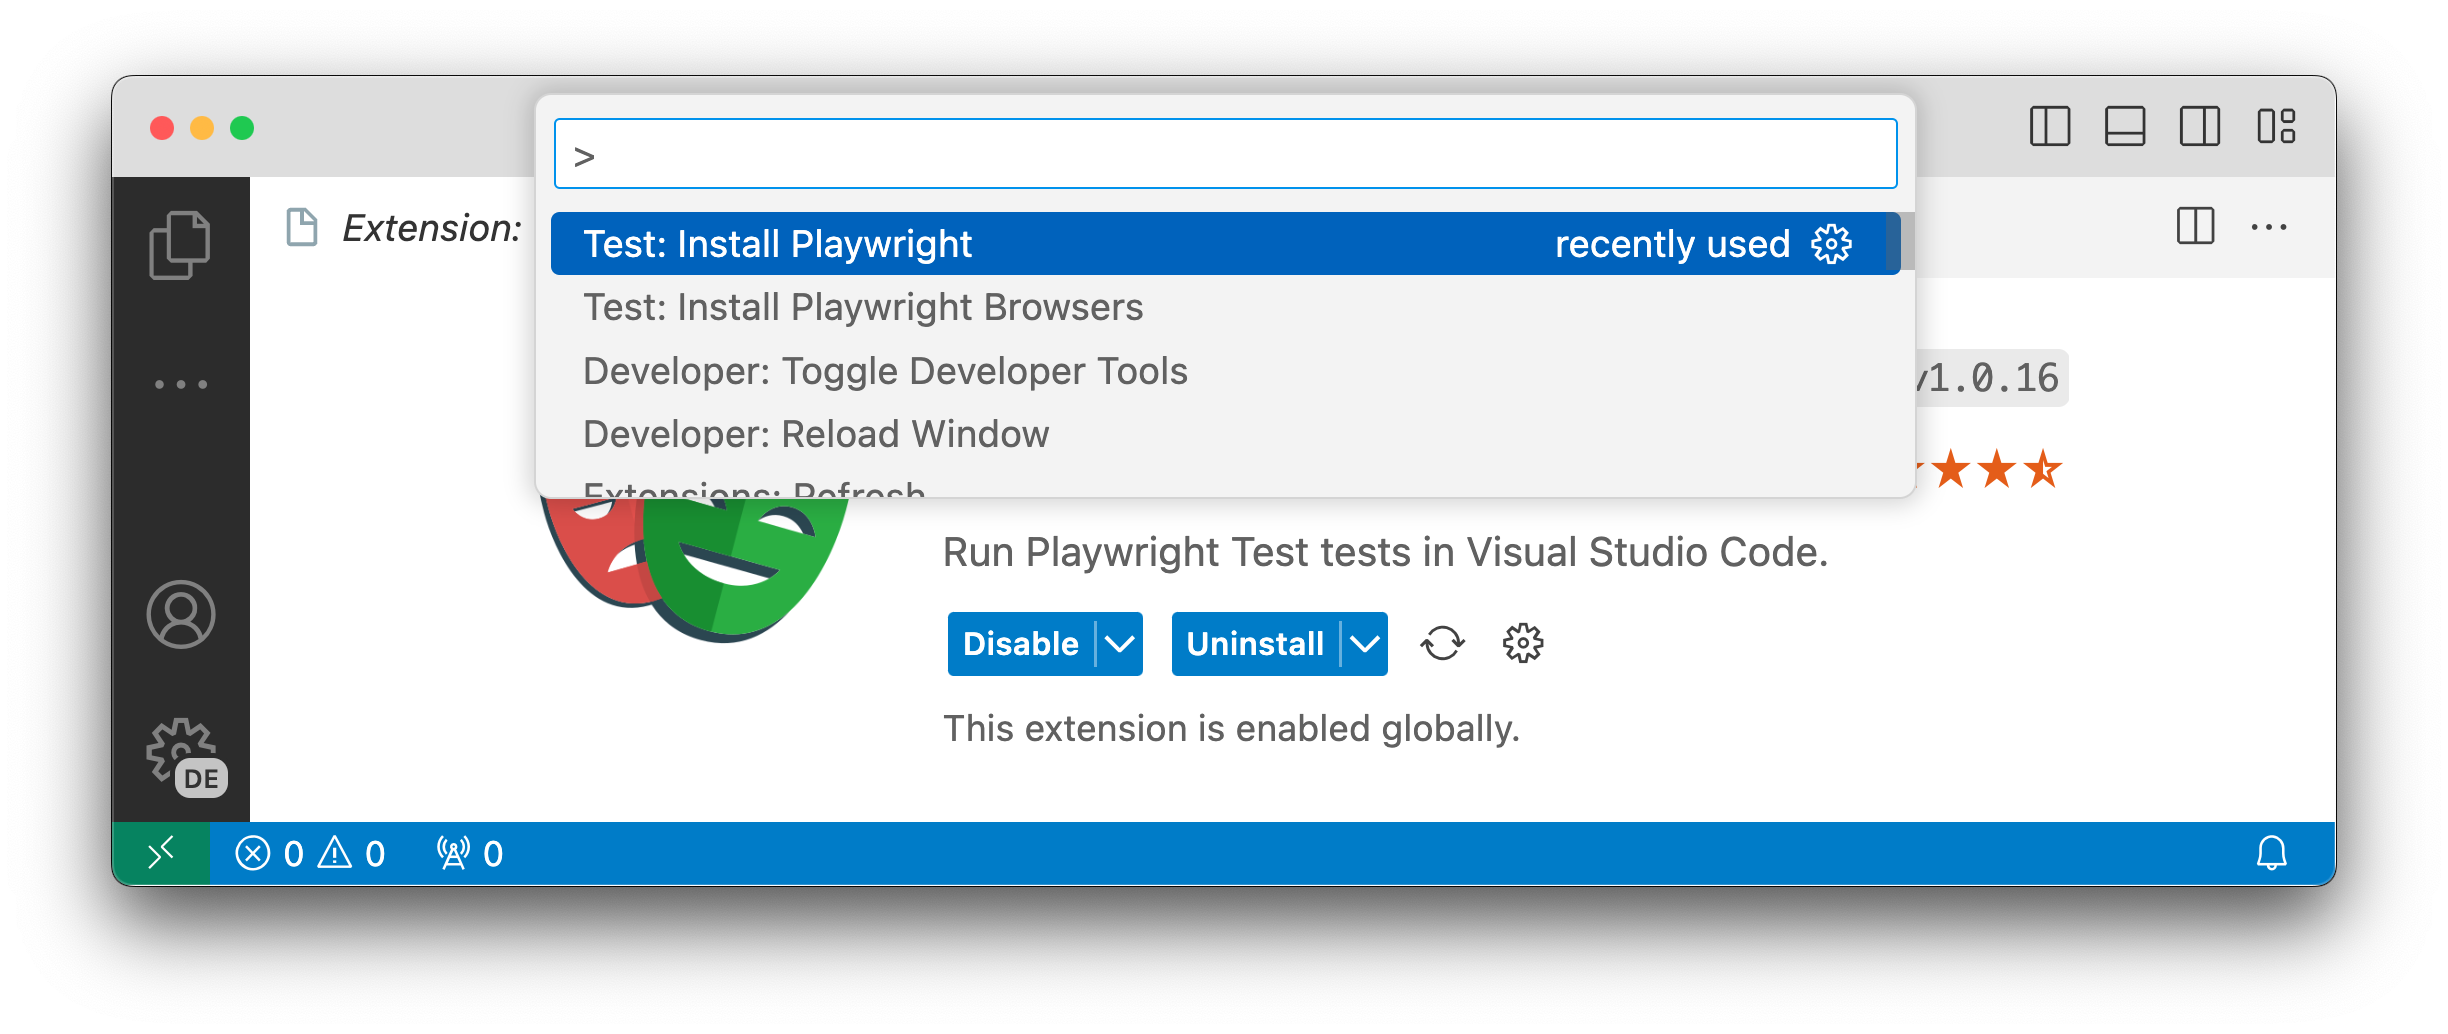
Task: Expand the Disable button dropdown arrow
Action: tap(1120, 644)
